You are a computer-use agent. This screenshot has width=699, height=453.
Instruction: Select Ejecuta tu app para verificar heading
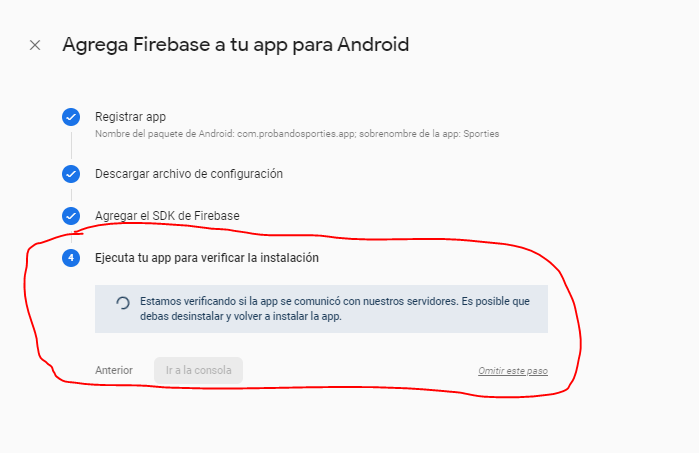[x=207, y=258]
